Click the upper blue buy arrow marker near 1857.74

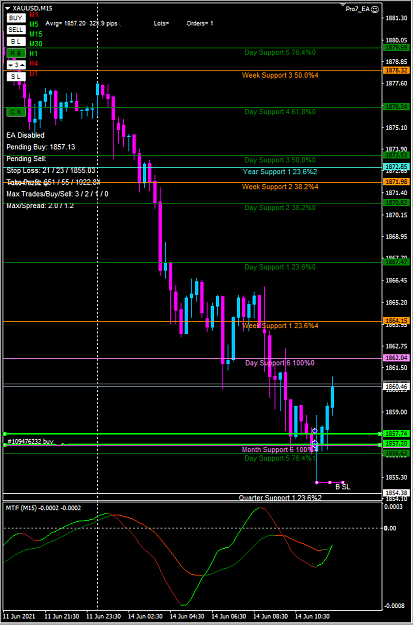click(x=315, y=430)
